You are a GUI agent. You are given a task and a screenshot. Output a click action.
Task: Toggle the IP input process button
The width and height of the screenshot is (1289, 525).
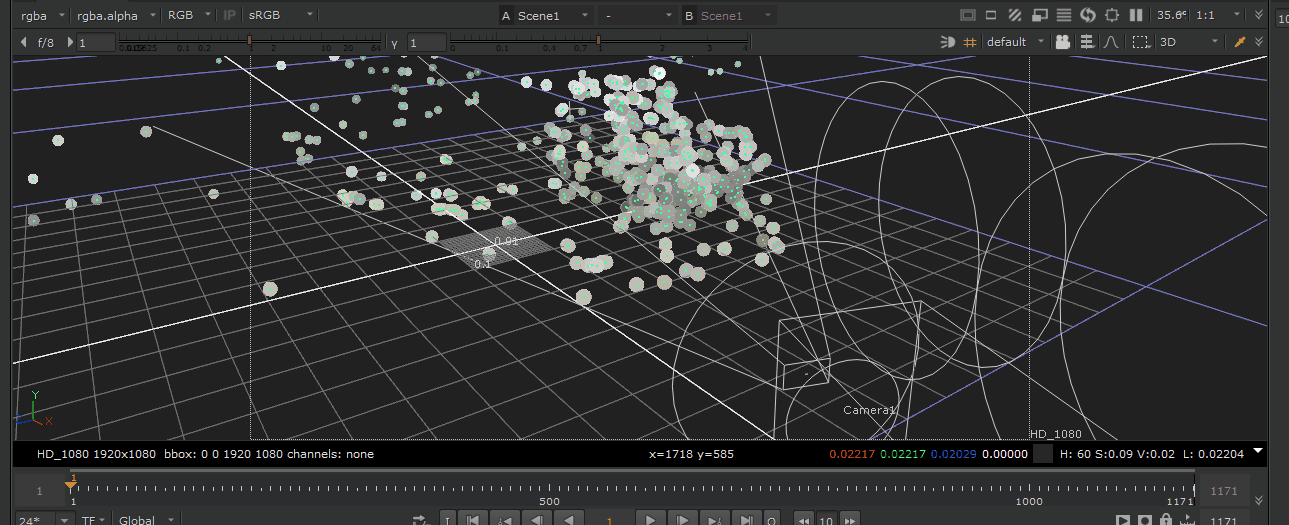(229, 15)
